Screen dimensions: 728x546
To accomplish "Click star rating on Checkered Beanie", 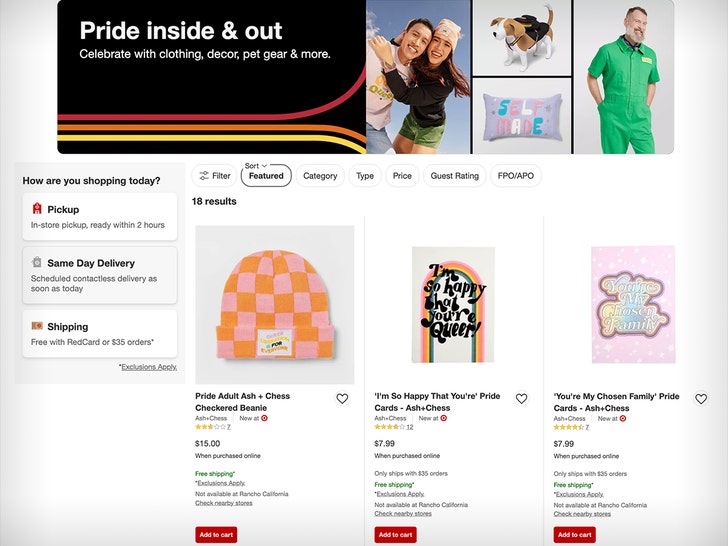I will pyautogui.click(x=209, y=427).
